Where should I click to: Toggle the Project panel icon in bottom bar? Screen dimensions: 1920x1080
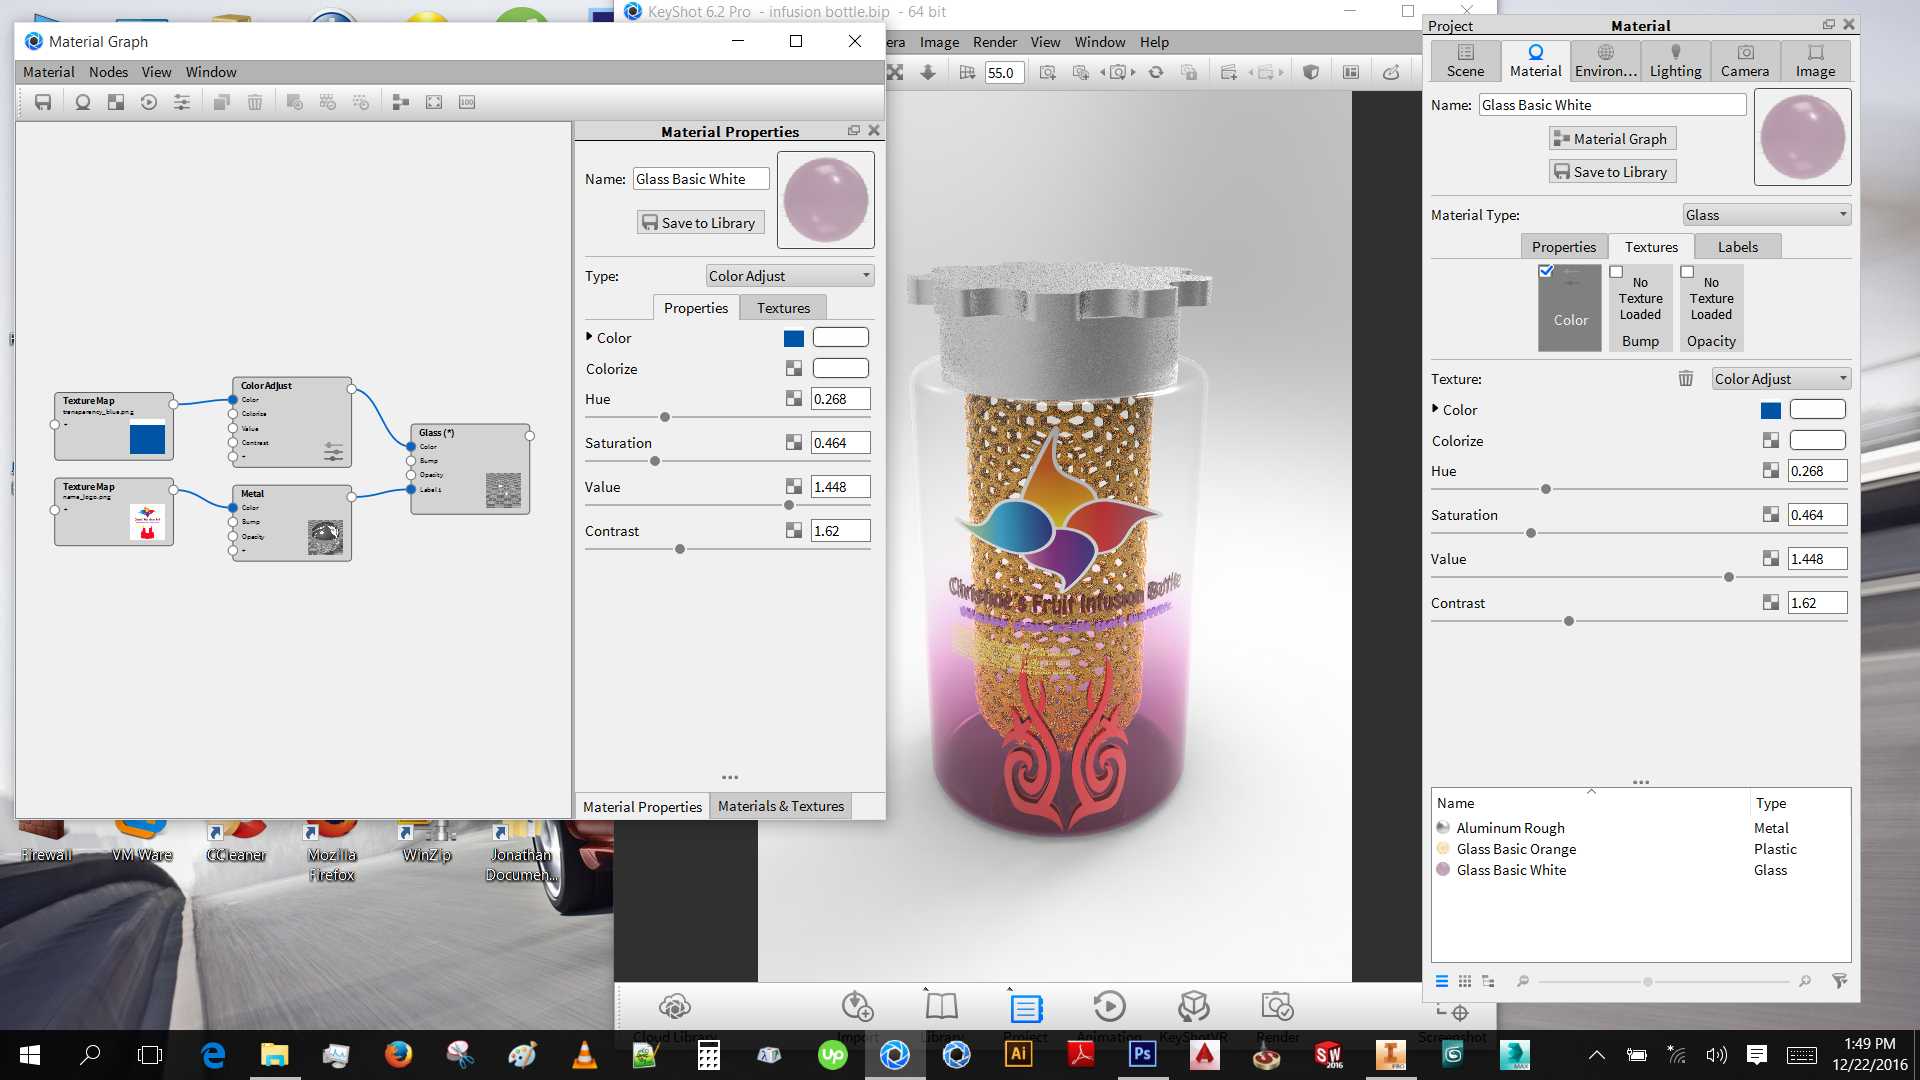(x=1026, y=1008)
